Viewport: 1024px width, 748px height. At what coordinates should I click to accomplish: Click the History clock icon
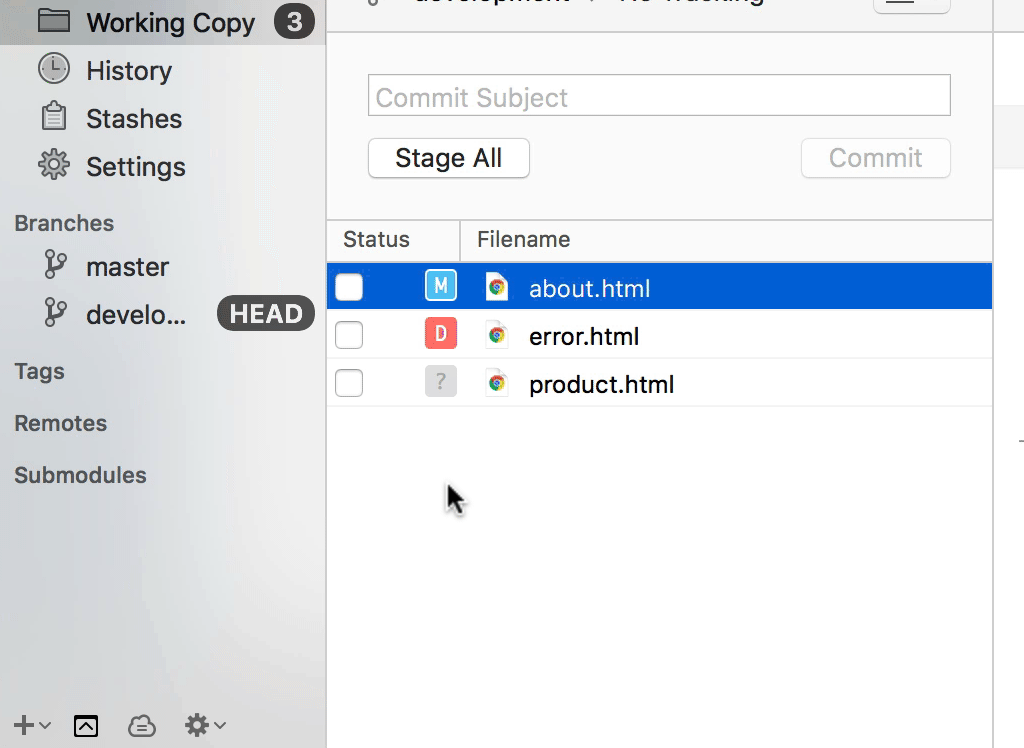(54, 70)
